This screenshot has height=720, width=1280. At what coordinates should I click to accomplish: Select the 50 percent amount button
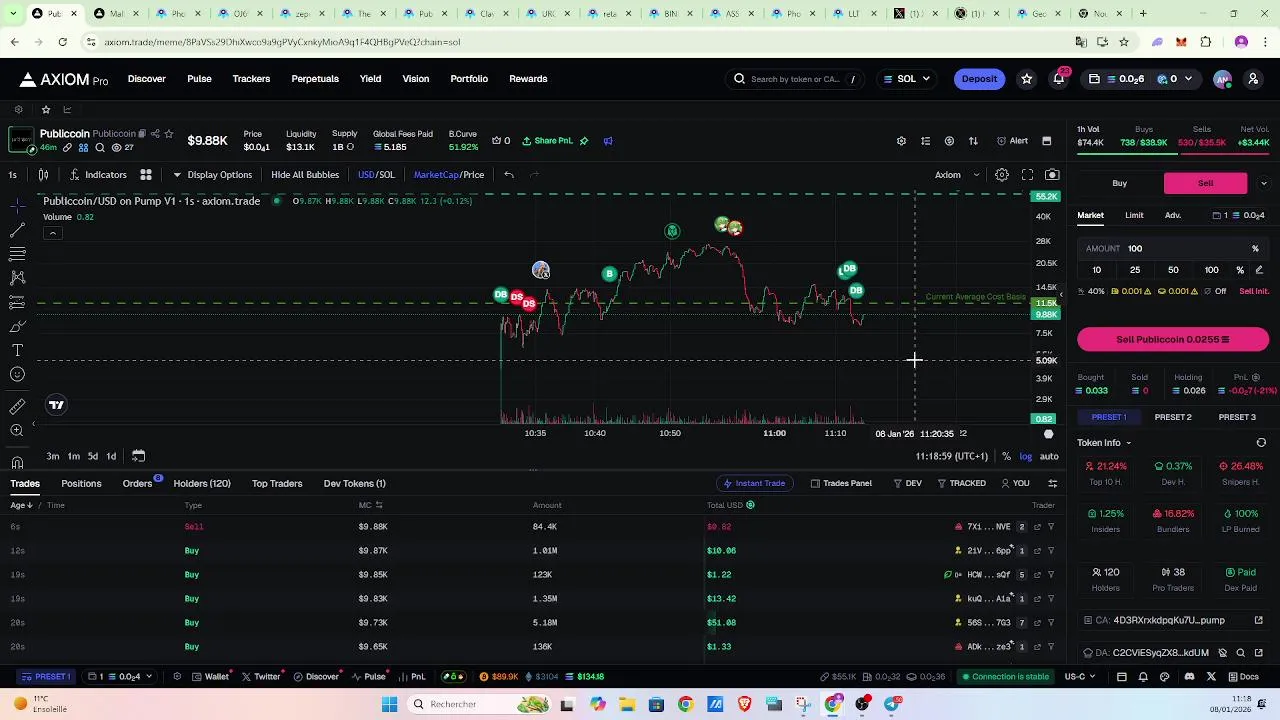pyautogui.click(x=1173, y=270)
